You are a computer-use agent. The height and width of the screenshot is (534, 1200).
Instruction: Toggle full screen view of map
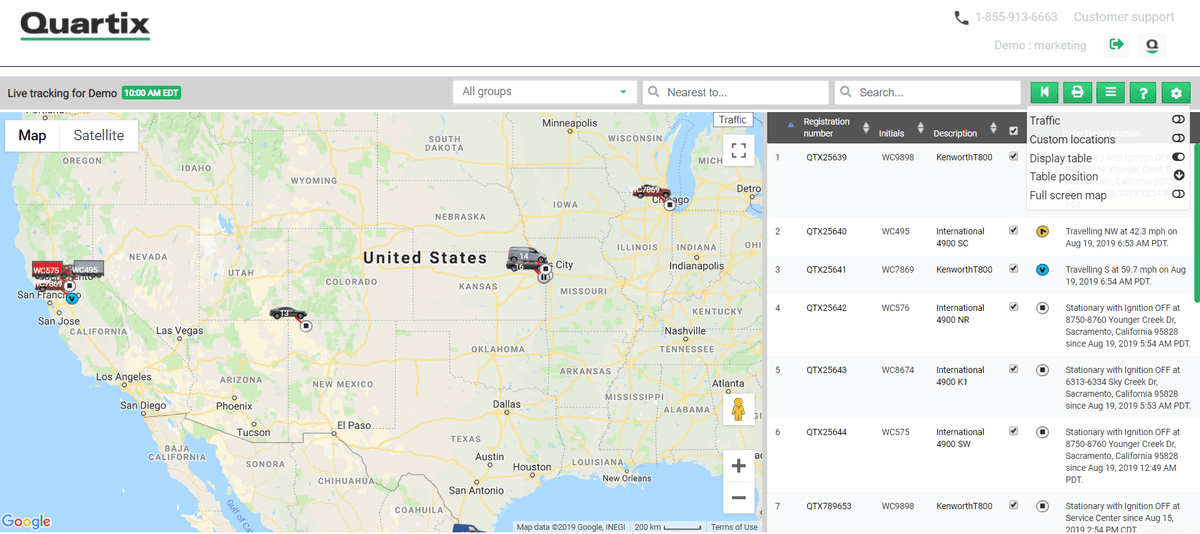pyautogui.click(x=739, y=151)
